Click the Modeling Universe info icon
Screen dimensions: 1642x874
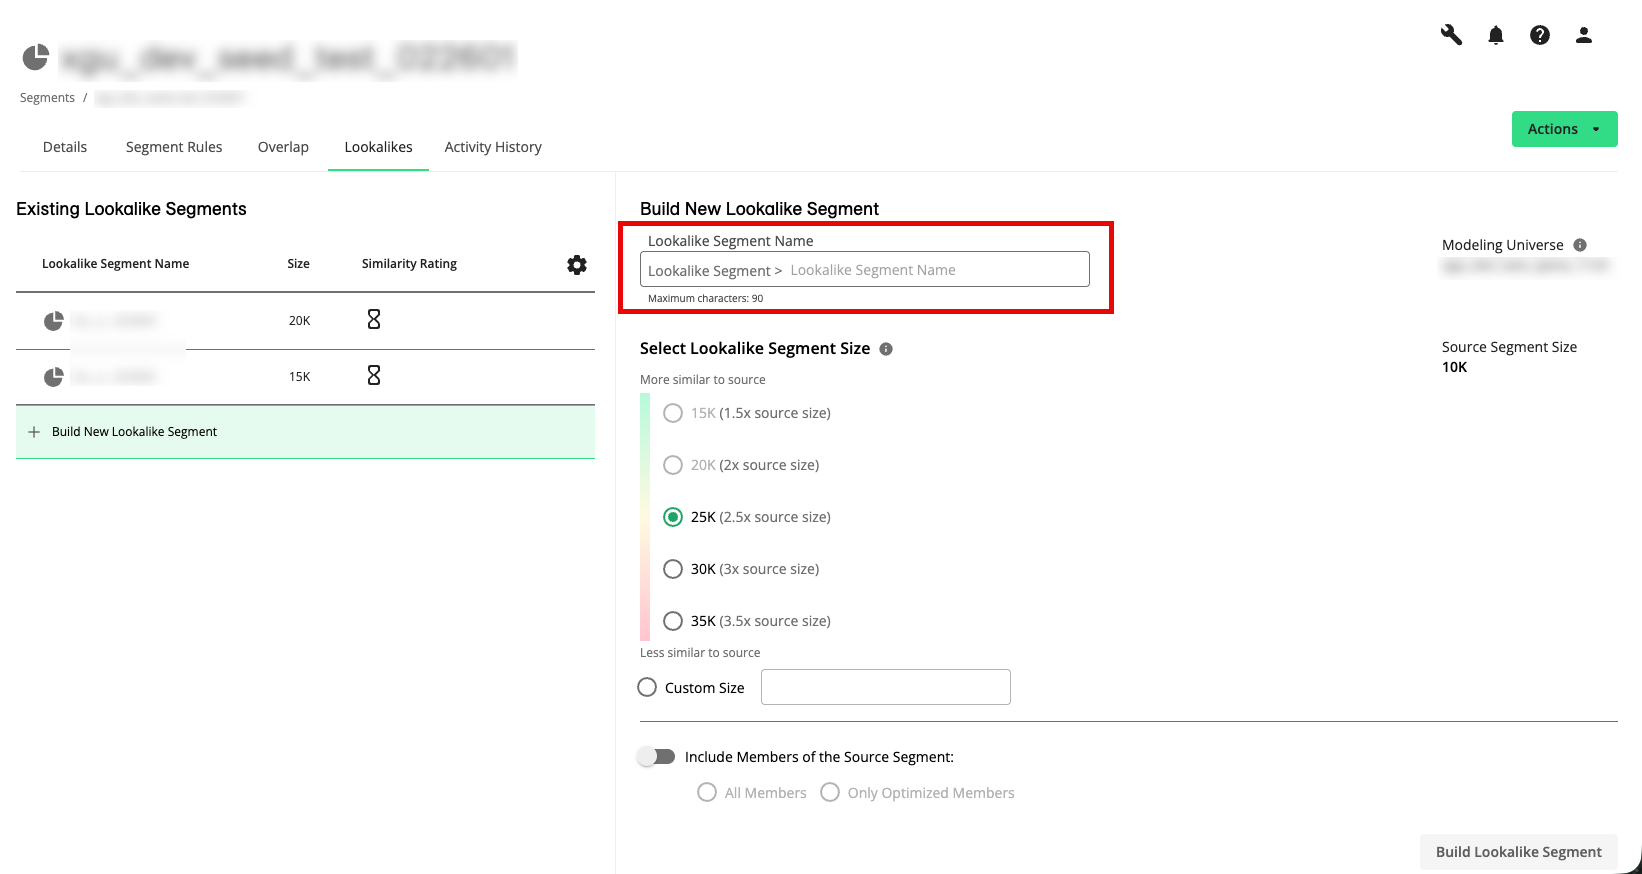coord(1580,245)
